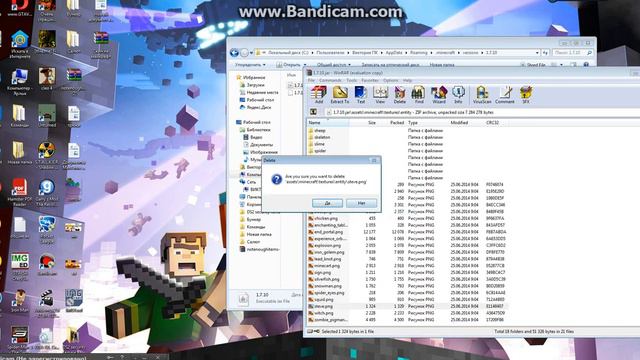
Task: Sort the archive list by Packed column
Action: coord(392,122)
